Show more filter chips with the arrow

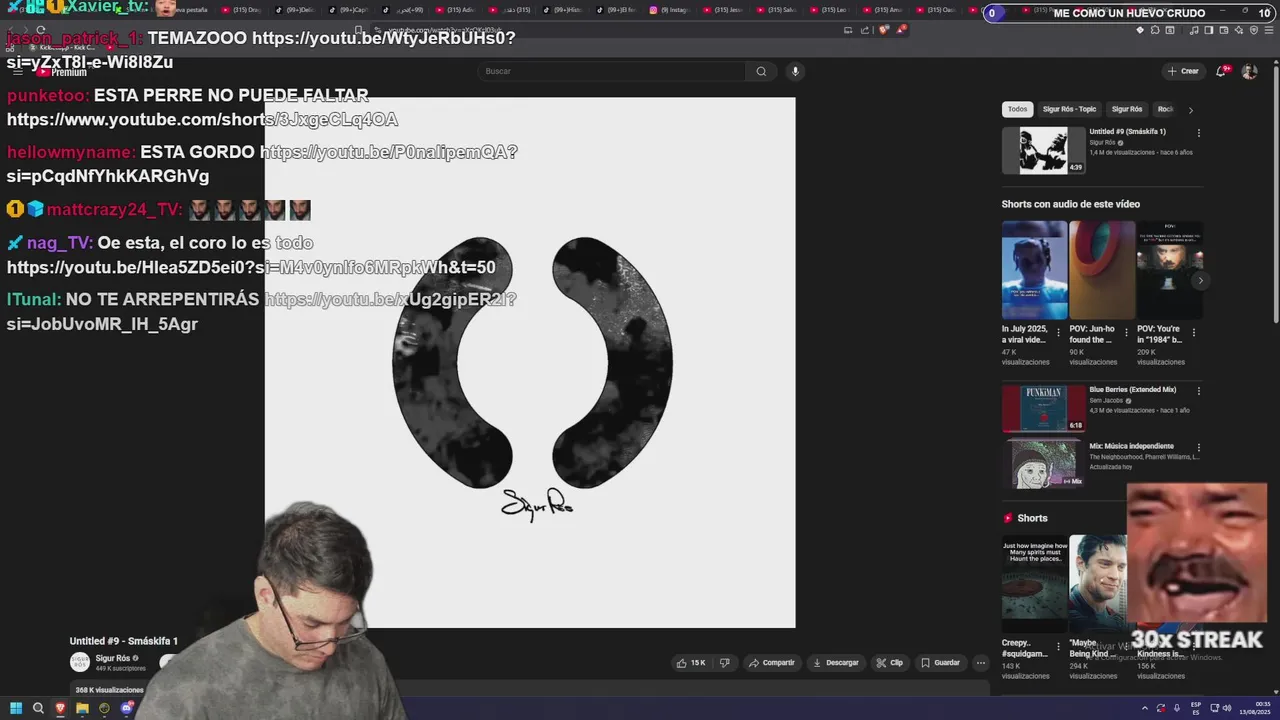(1190, 110)
